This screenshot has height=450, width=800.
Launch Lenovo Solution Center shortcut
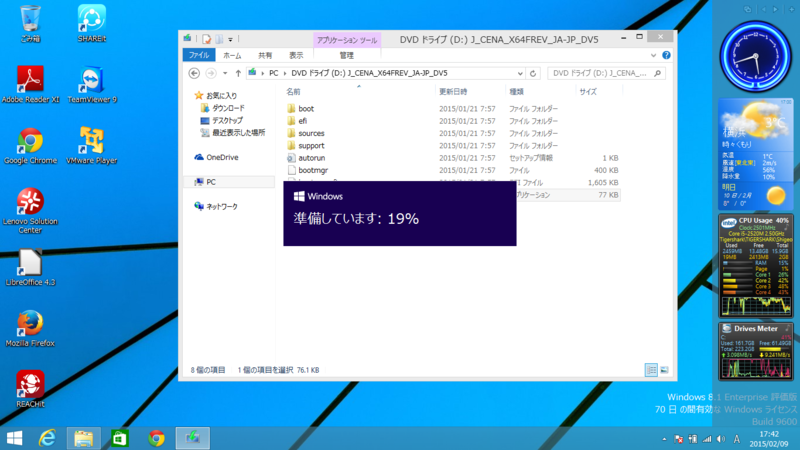coord(30,211)
